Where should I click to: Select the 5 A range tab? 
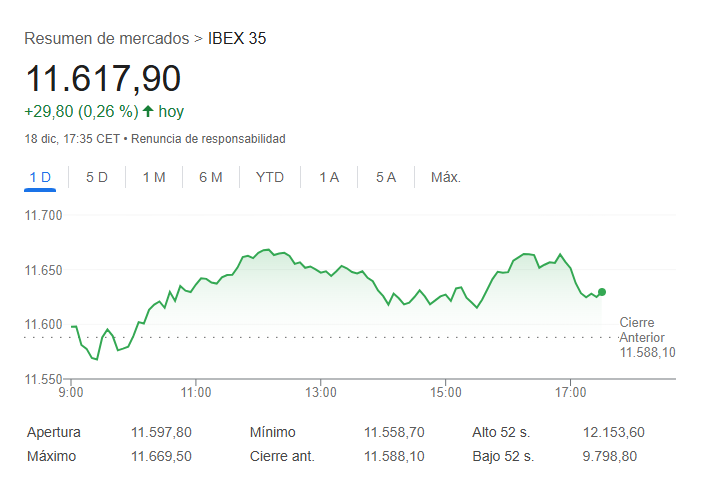(x=386, y=178)
